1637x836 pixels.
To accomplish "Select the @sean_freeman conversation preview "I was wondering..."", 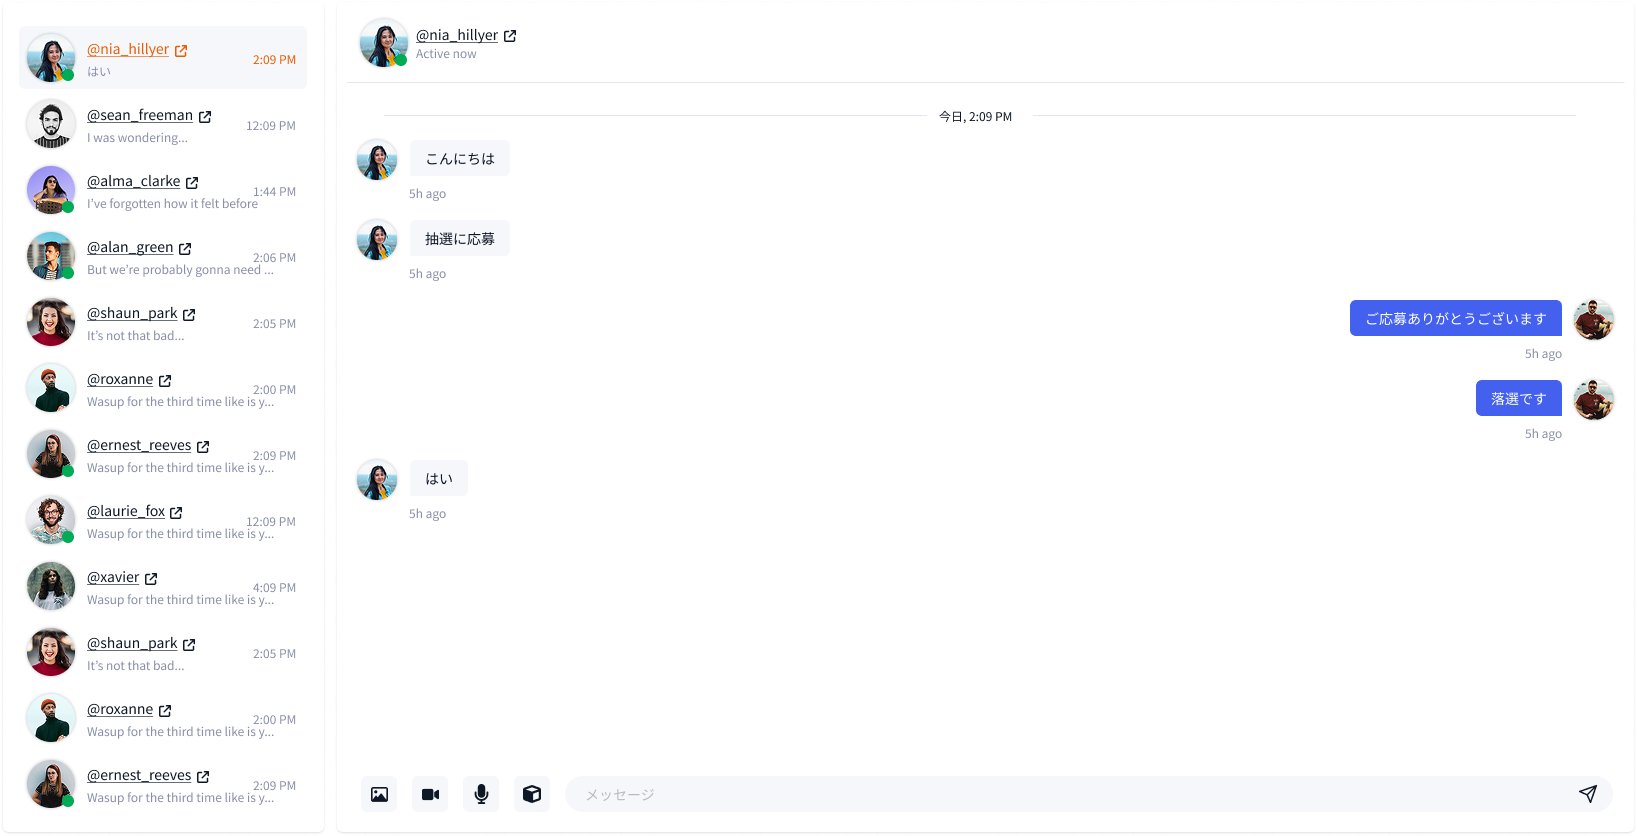I will (x=137, y=138).
